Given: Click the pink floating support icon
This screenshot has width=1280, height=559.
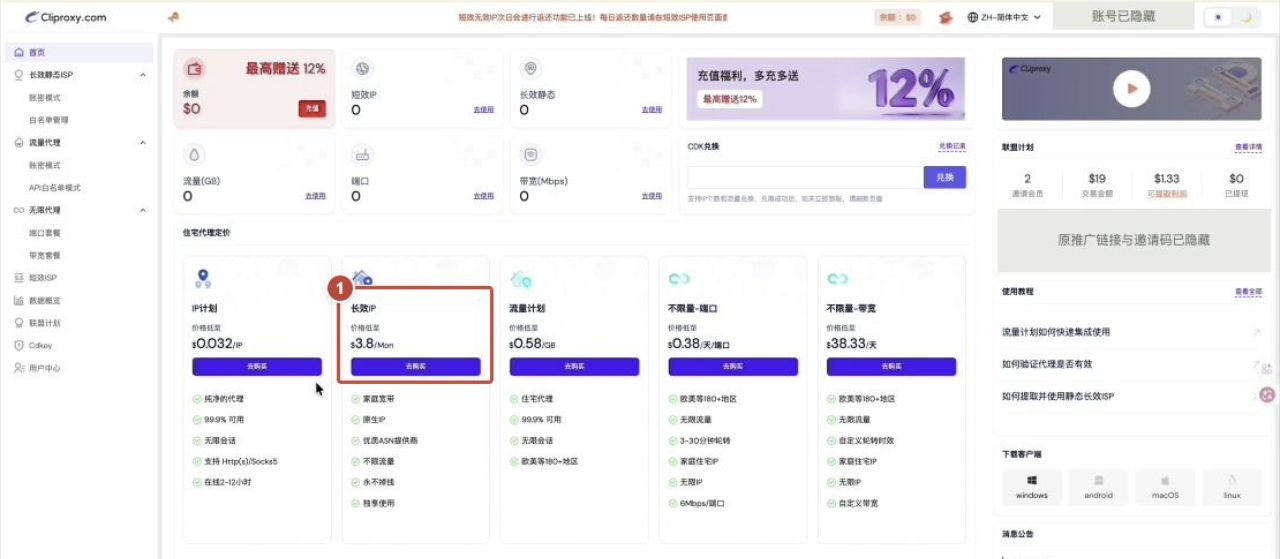Looking at the screenshot, I should [1267, 395].
